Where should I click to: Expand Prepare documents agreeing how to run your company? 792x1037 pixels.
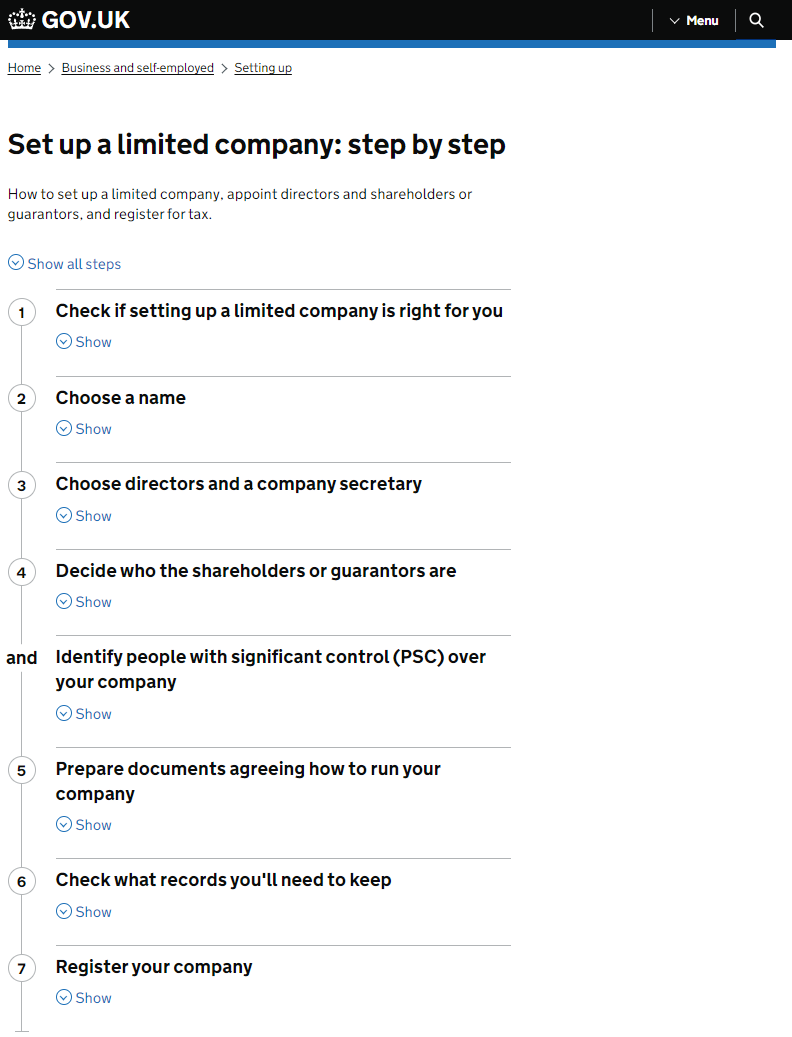click(x=248, y=781)
